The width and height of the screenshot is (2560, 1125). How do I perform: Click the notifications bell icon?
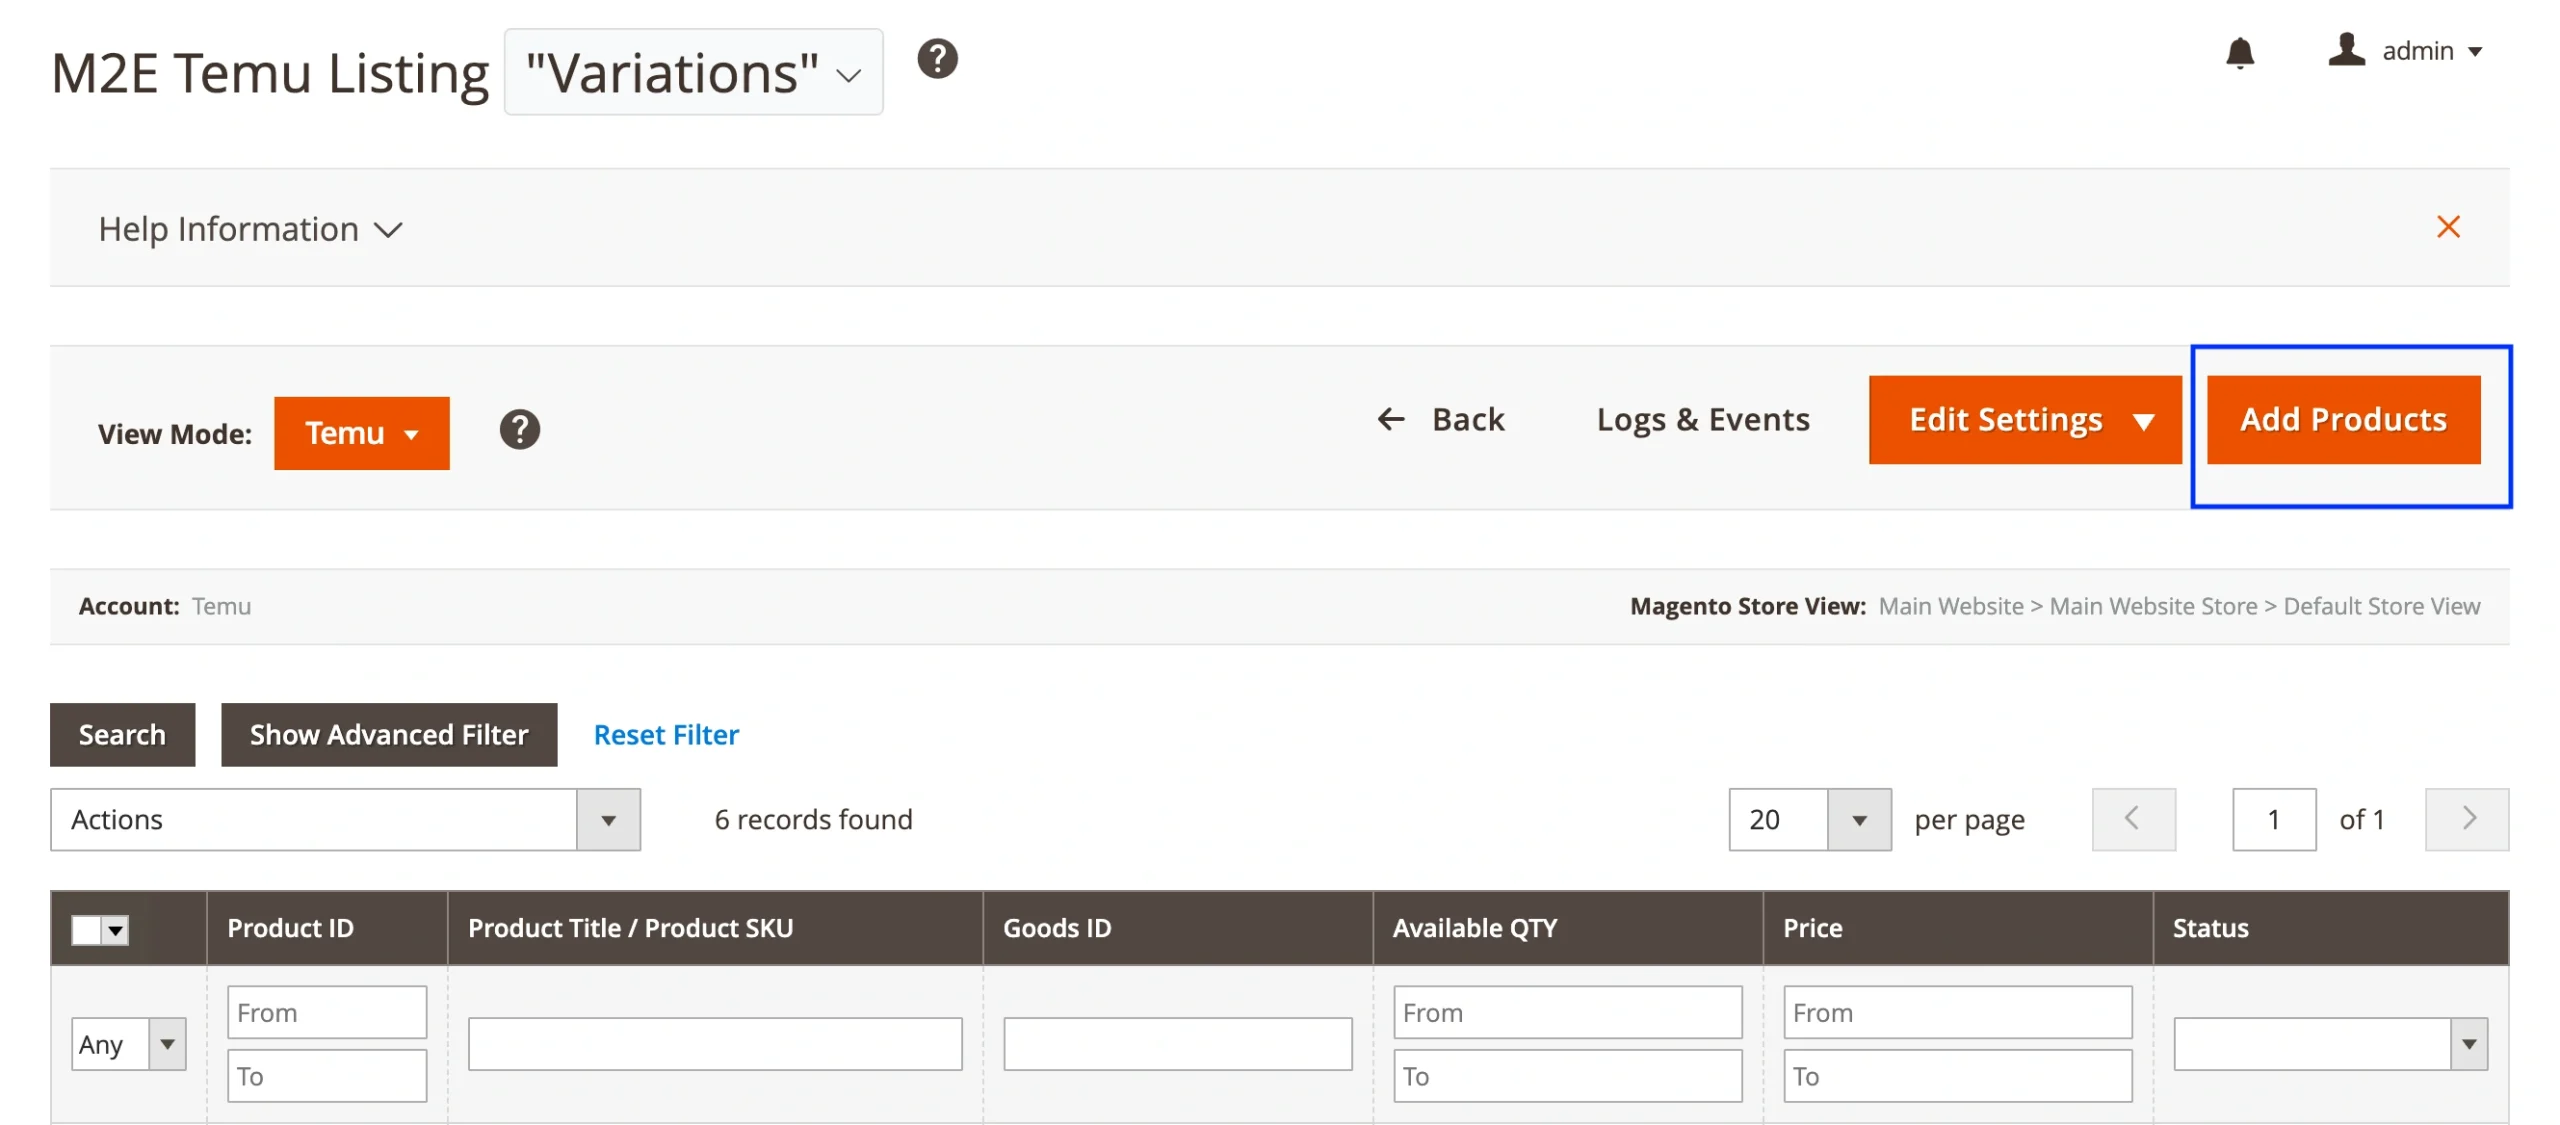tap(2239, 52)
